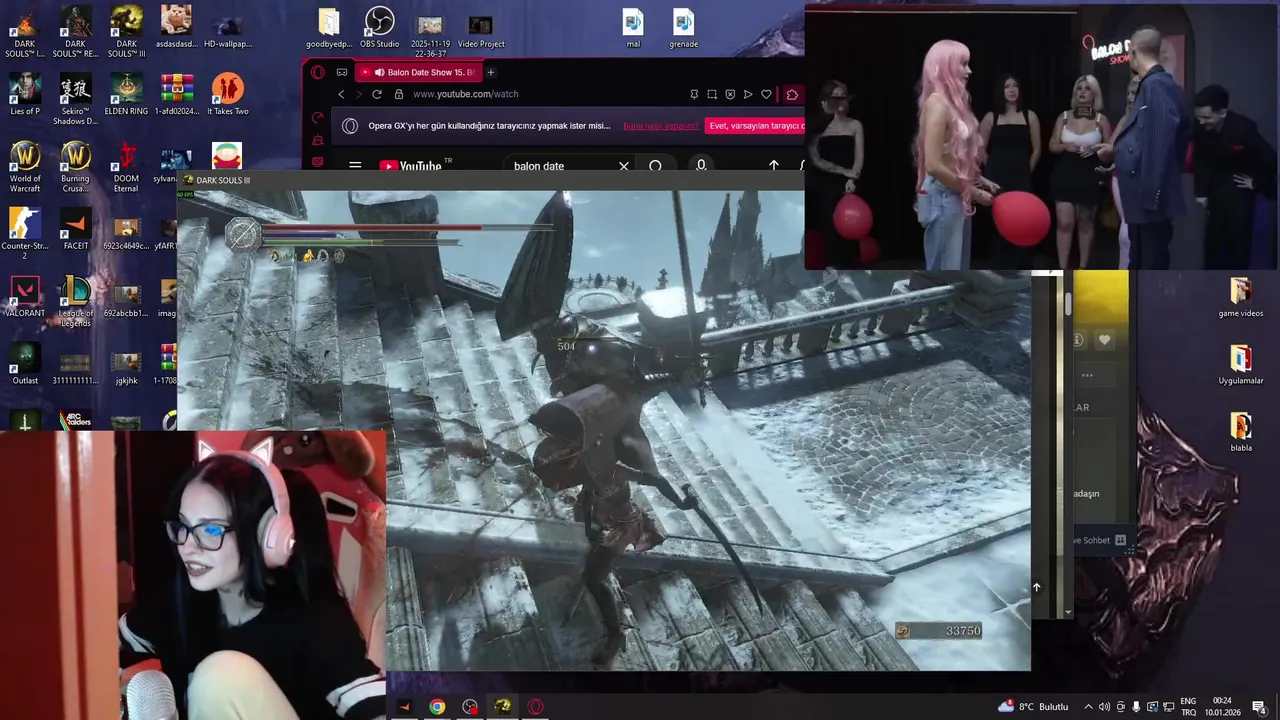Click the 'Bunu nasıl yaparım?' link
This screenshot has height=720, width=1280.
pyautogui.click(x=661, y=126)
